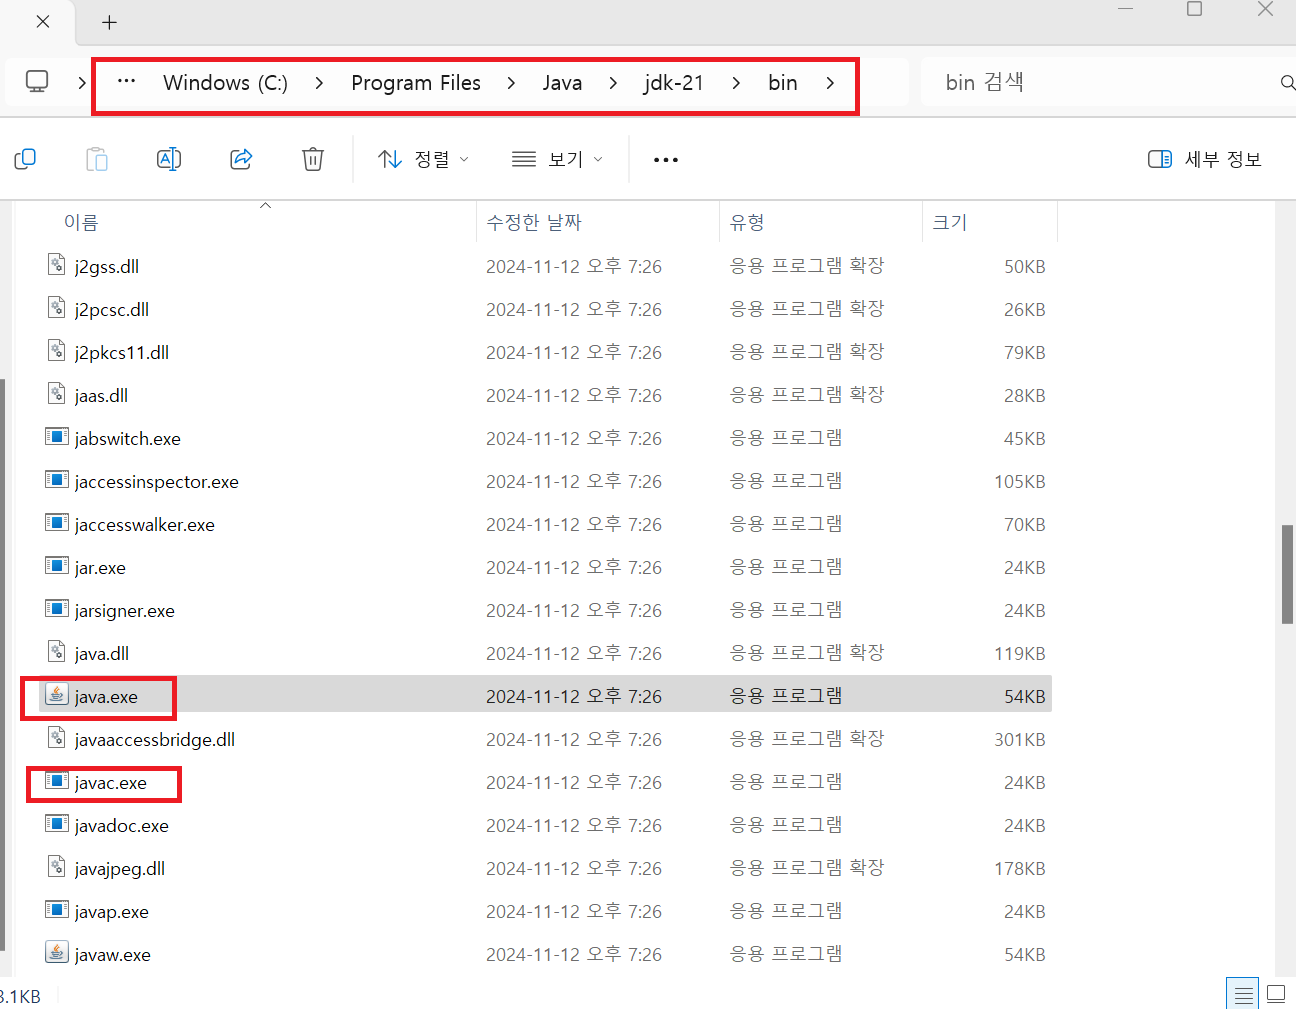Select the javajpeg.dll file icon

point(57,867)
